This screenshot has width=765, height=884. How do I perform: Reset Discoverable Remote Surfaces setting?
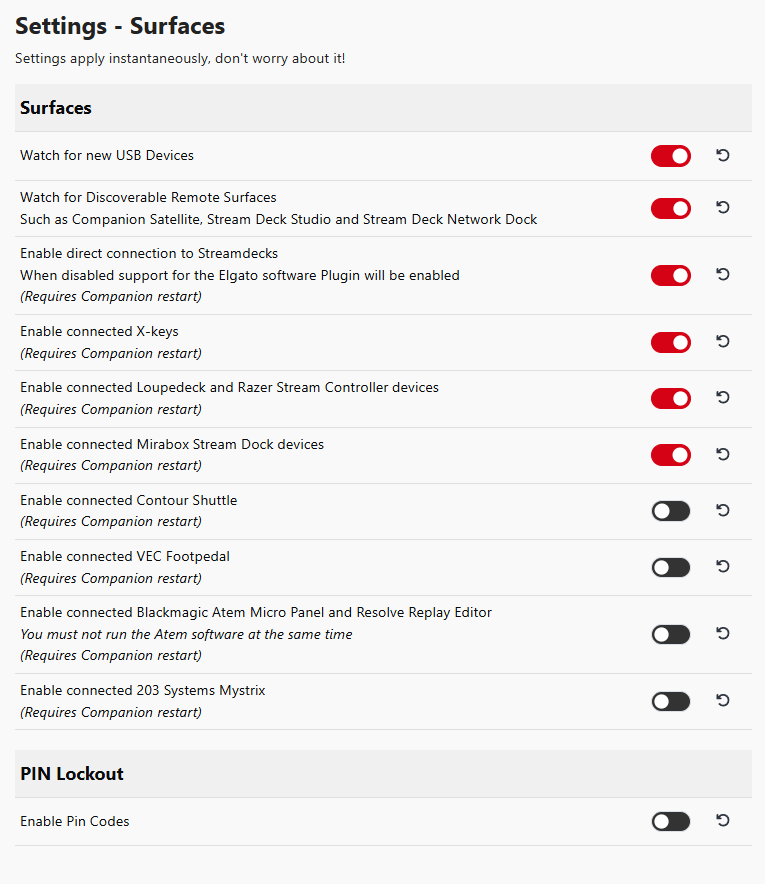(x=723, y=207)
